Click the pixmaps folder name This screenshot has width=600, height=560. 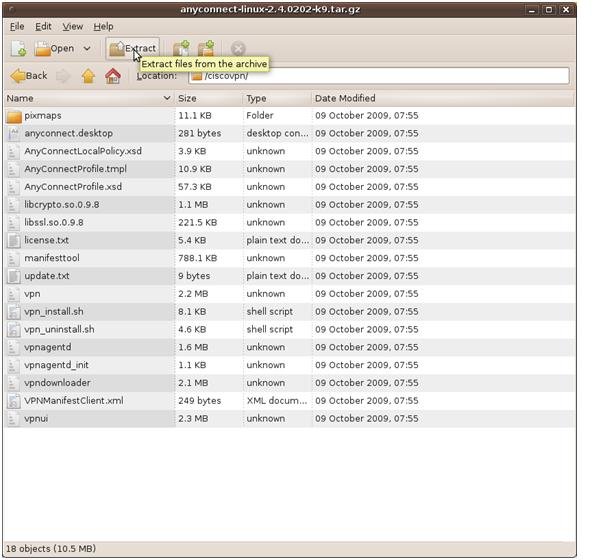(43, 116)
